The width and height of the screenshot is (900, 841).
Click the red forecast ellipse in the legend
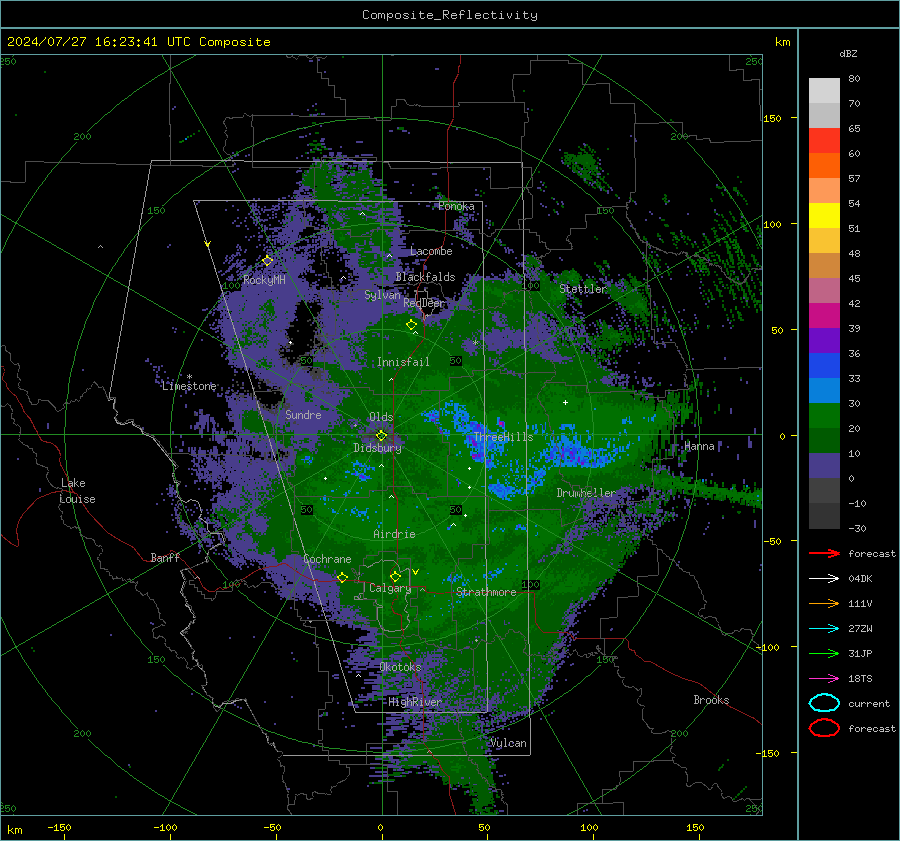click(824, 728)
